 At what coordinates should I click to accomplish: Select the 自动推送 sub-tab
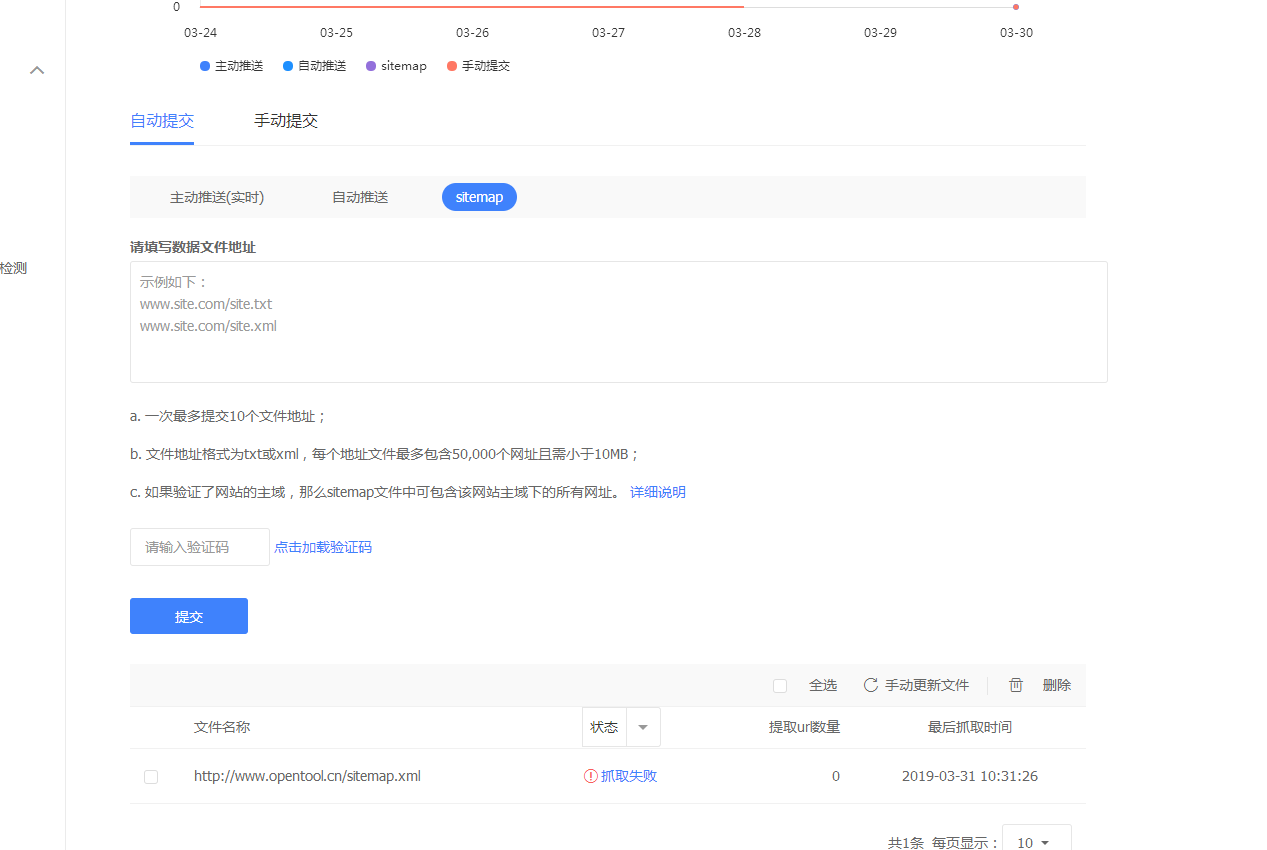coord(360,197)
